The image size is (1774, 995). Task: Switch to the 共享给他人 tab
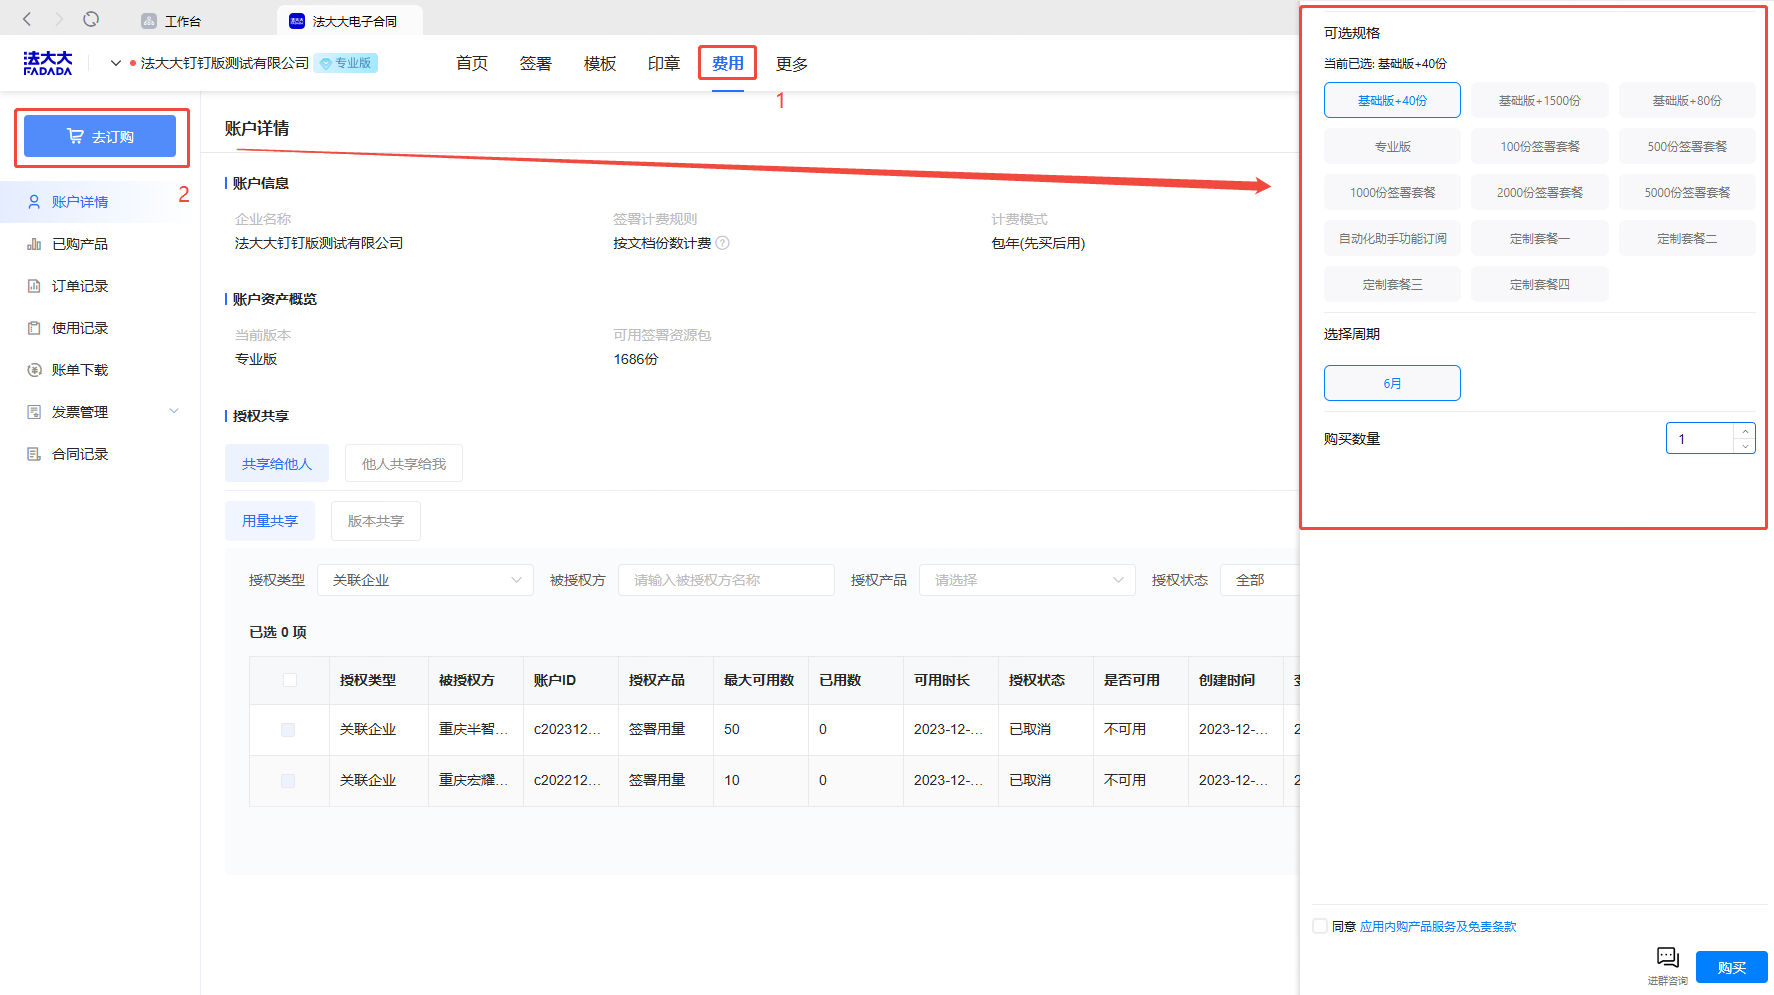(x=277, y=464)
